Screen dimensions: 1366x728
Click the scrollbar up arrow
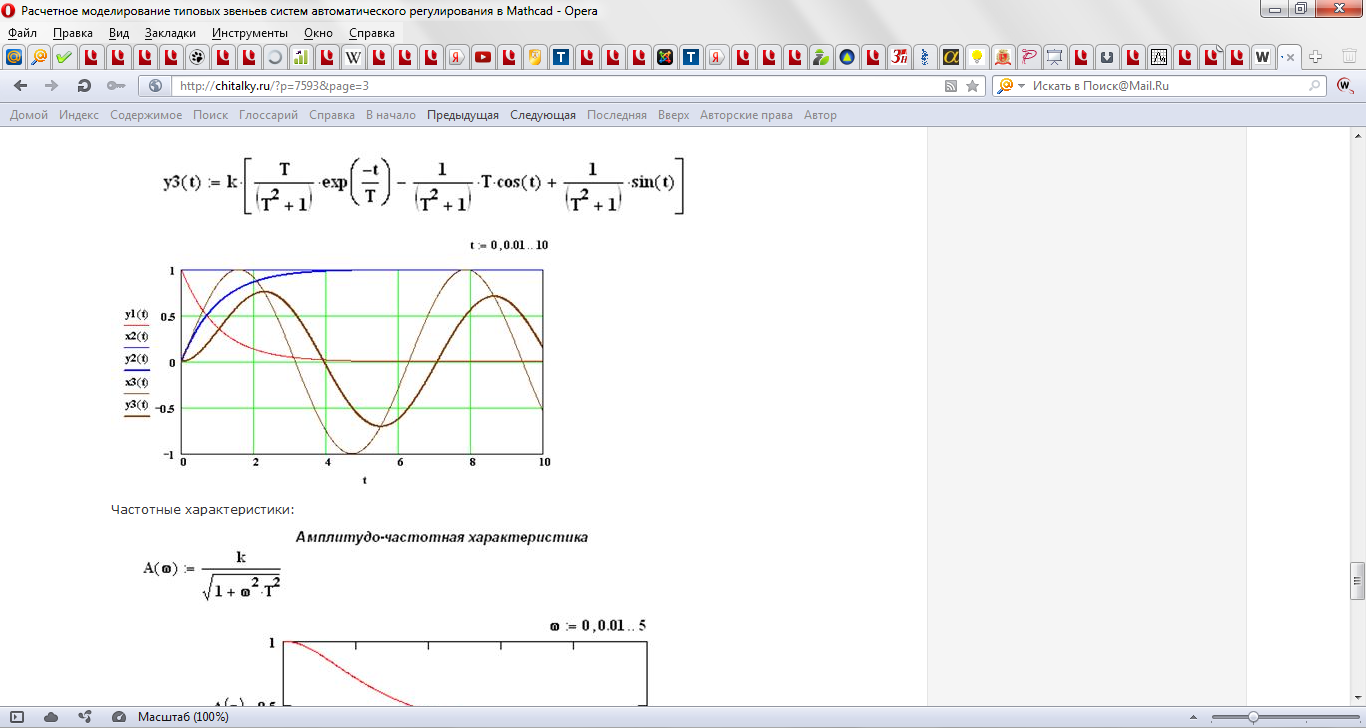pyautogui.click(x=1358, y=135)
